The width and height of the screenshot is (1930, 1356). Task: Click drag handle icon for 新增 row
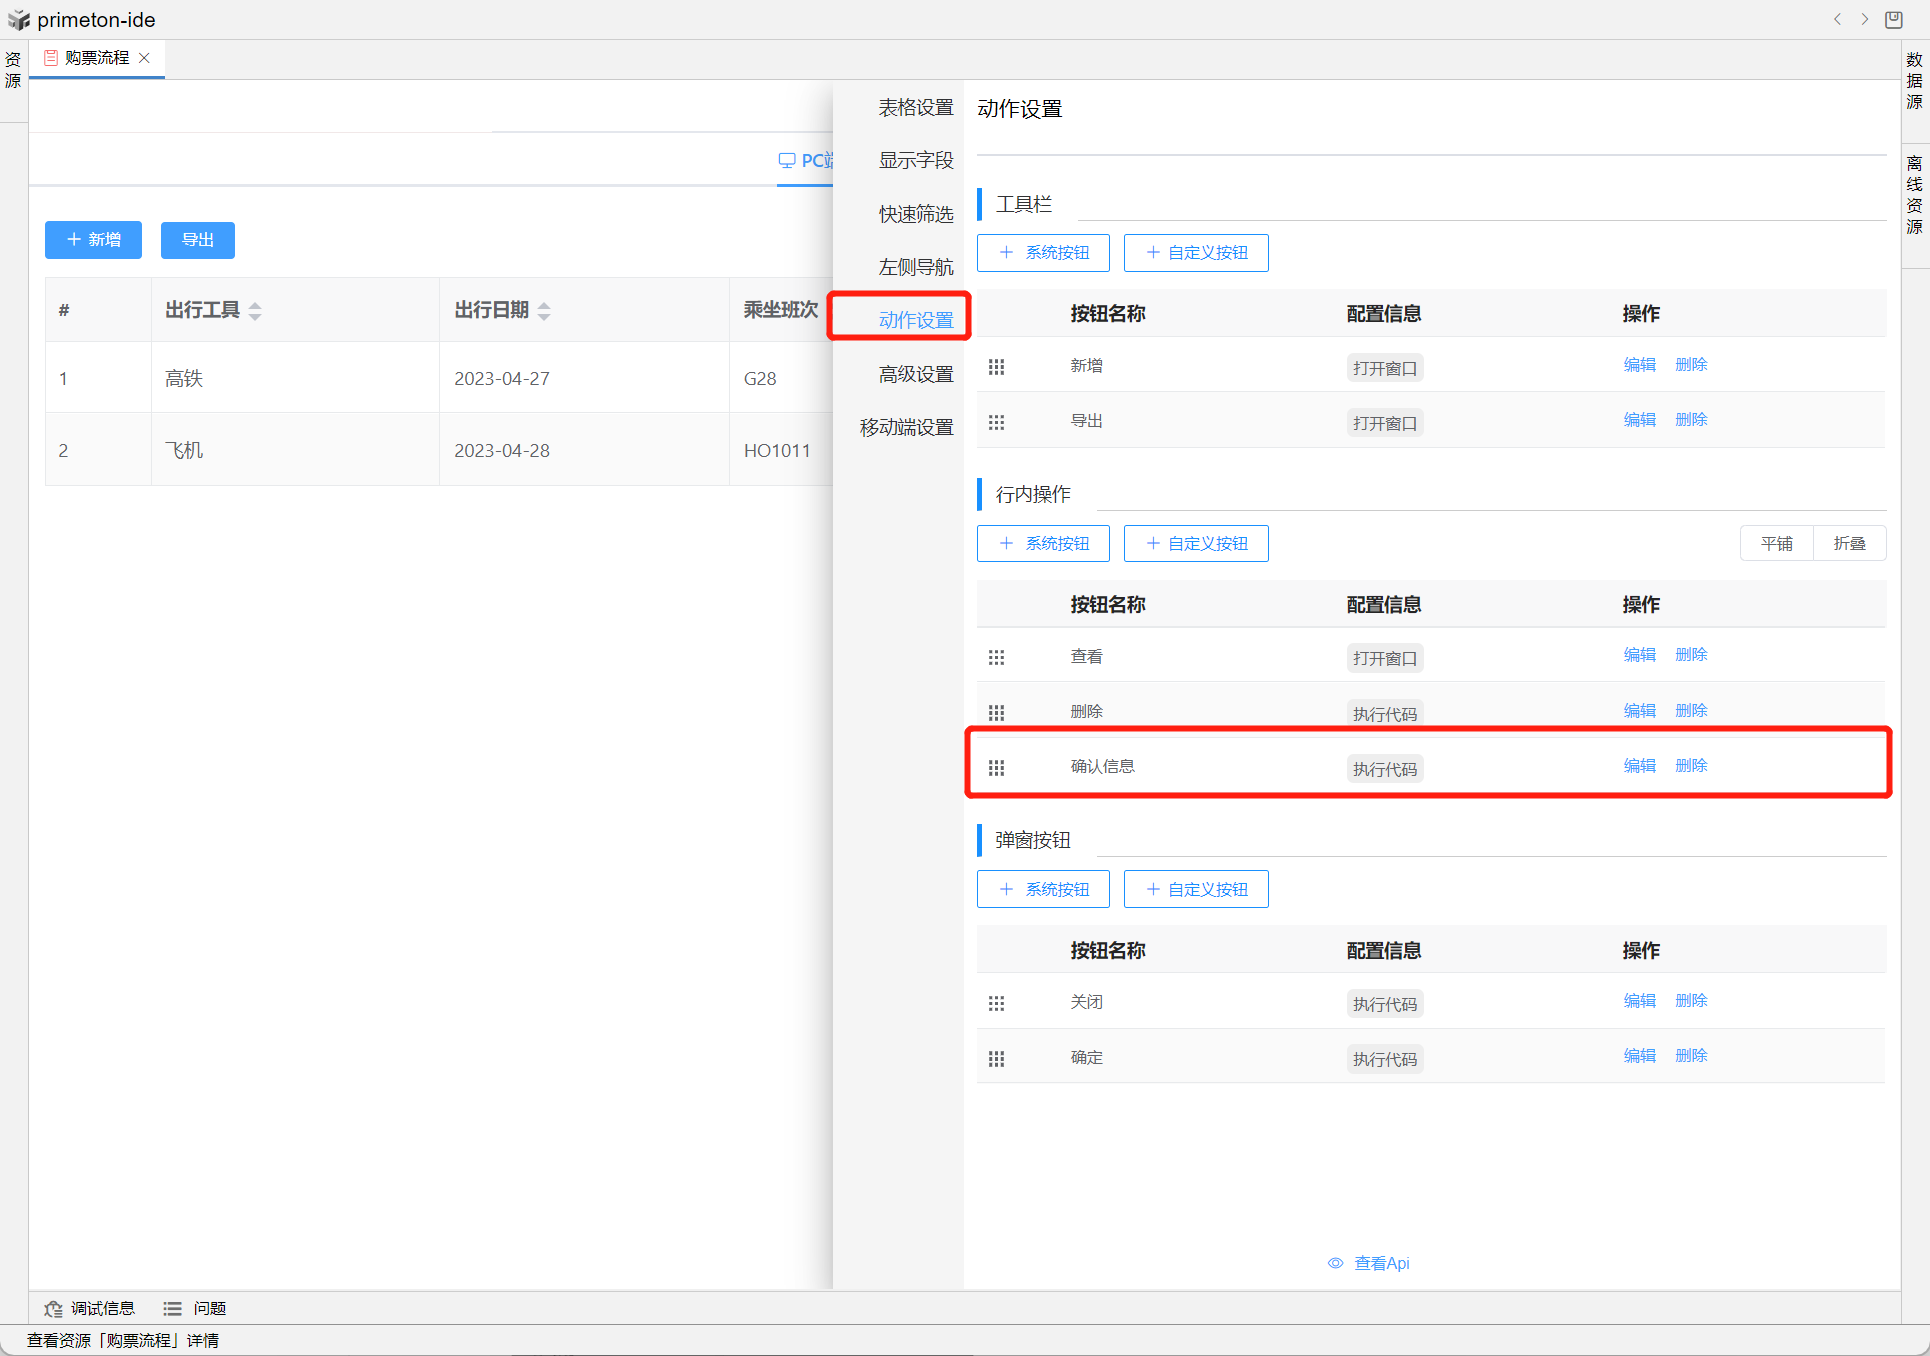pyautogui.click(x=996, y=367)
